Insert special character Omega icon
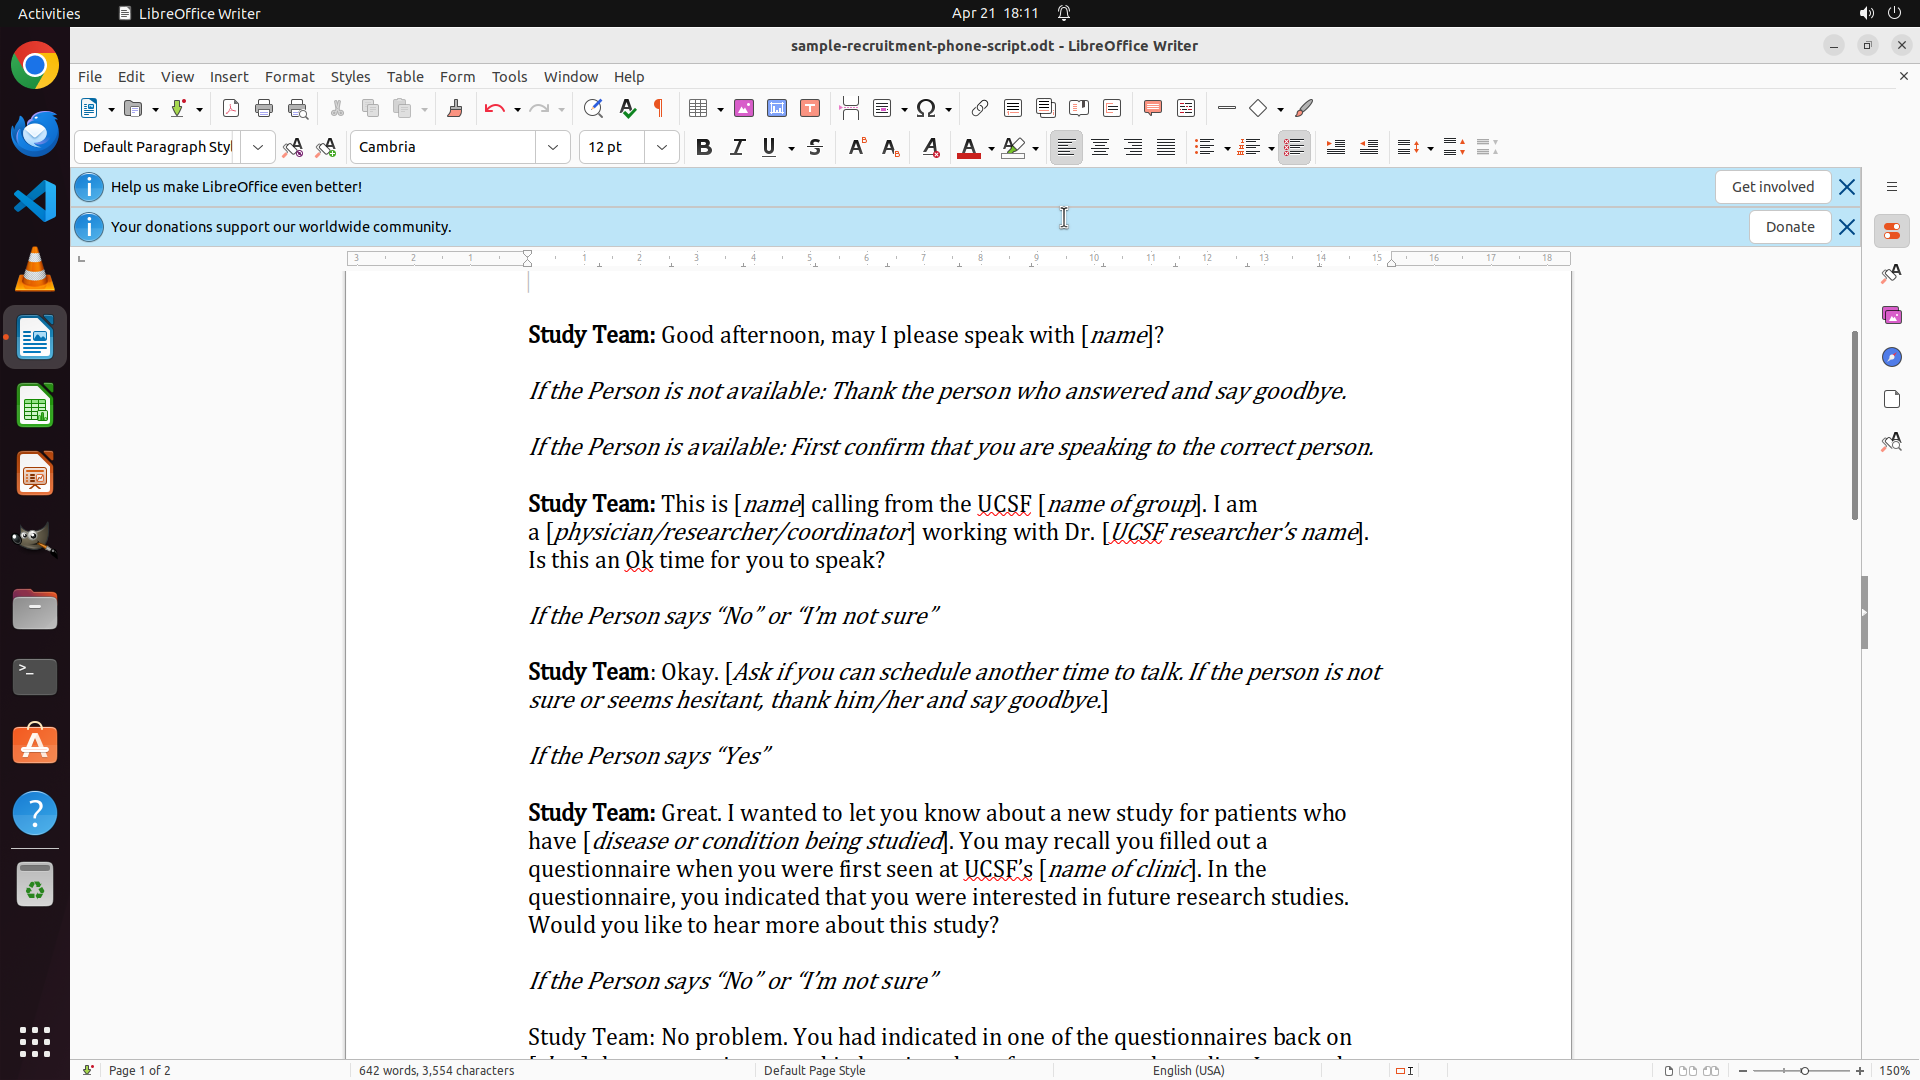1920x1080 pixels. [x=926, y=108]
